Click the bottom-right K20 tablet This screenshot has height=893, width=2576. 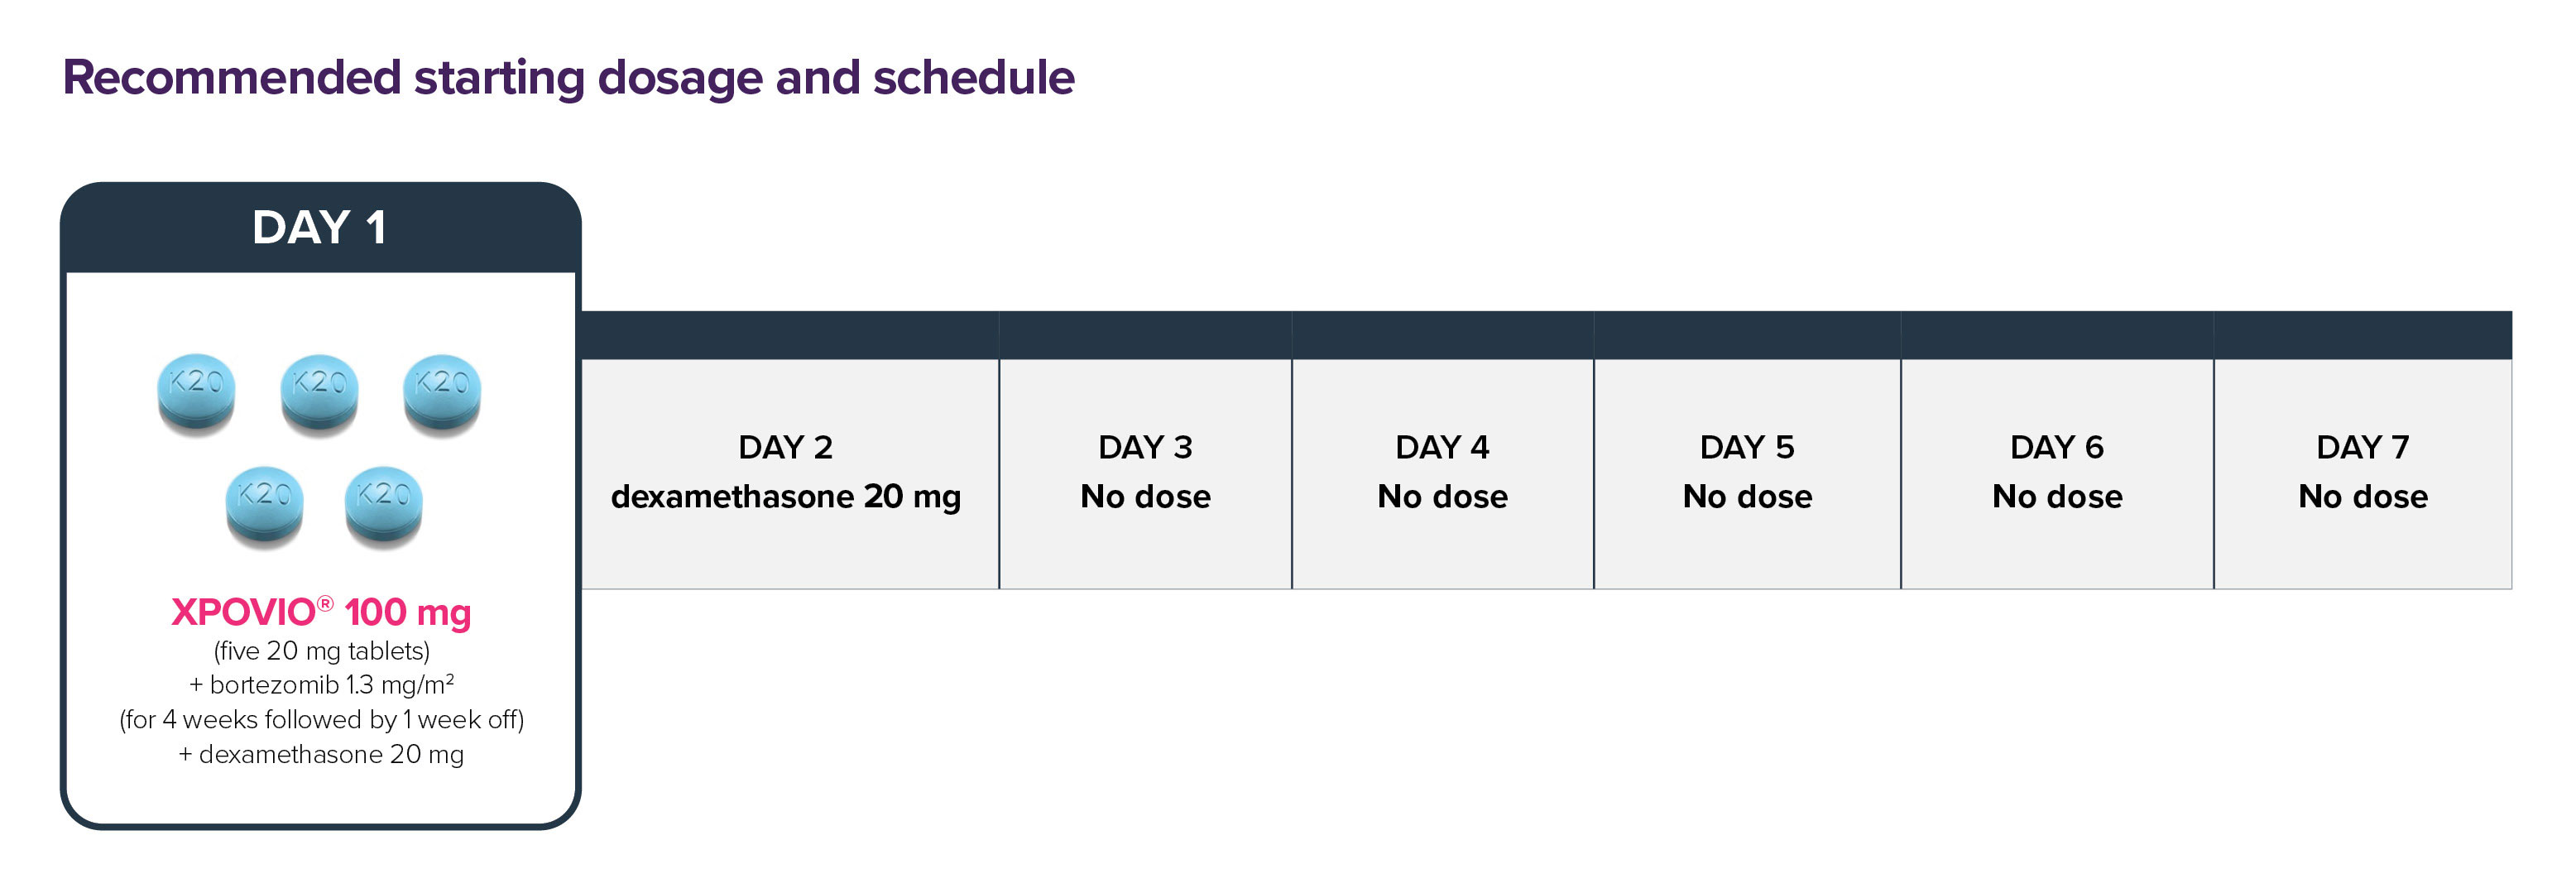pyautogui.click(x=384, y=505)
